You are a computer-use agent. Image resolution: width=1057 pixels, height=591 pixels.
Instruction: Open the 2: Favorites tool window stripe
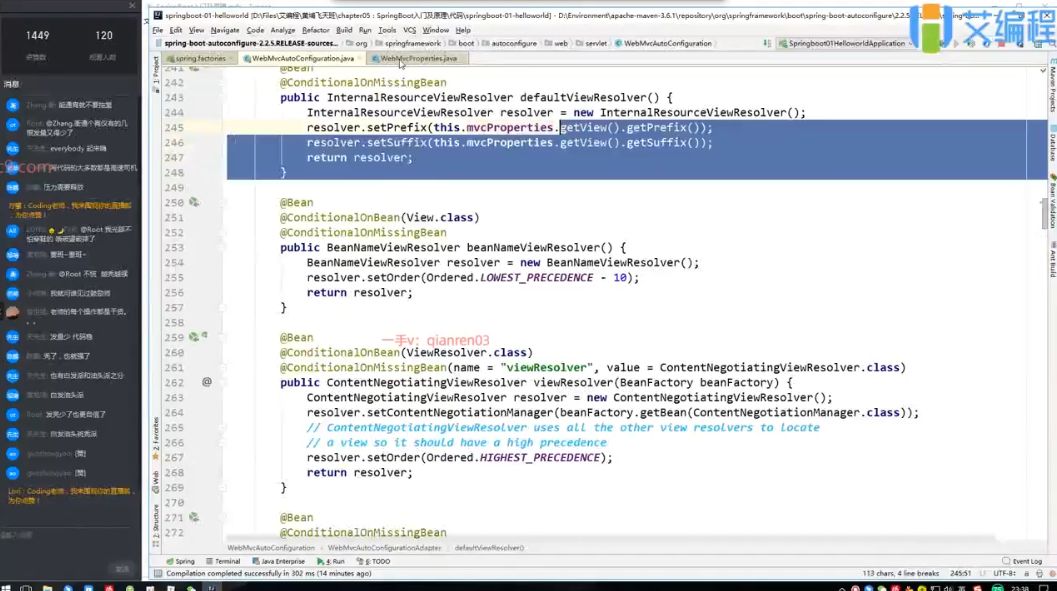(x=156, y=438)
